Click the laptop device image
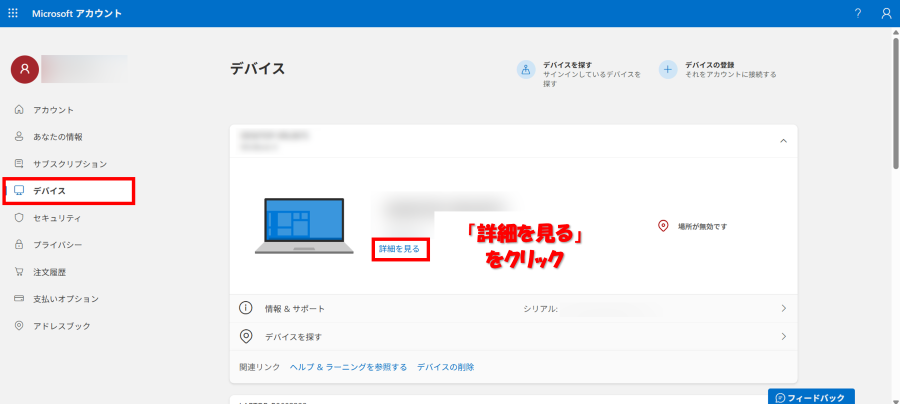 [x=302, y=226]
